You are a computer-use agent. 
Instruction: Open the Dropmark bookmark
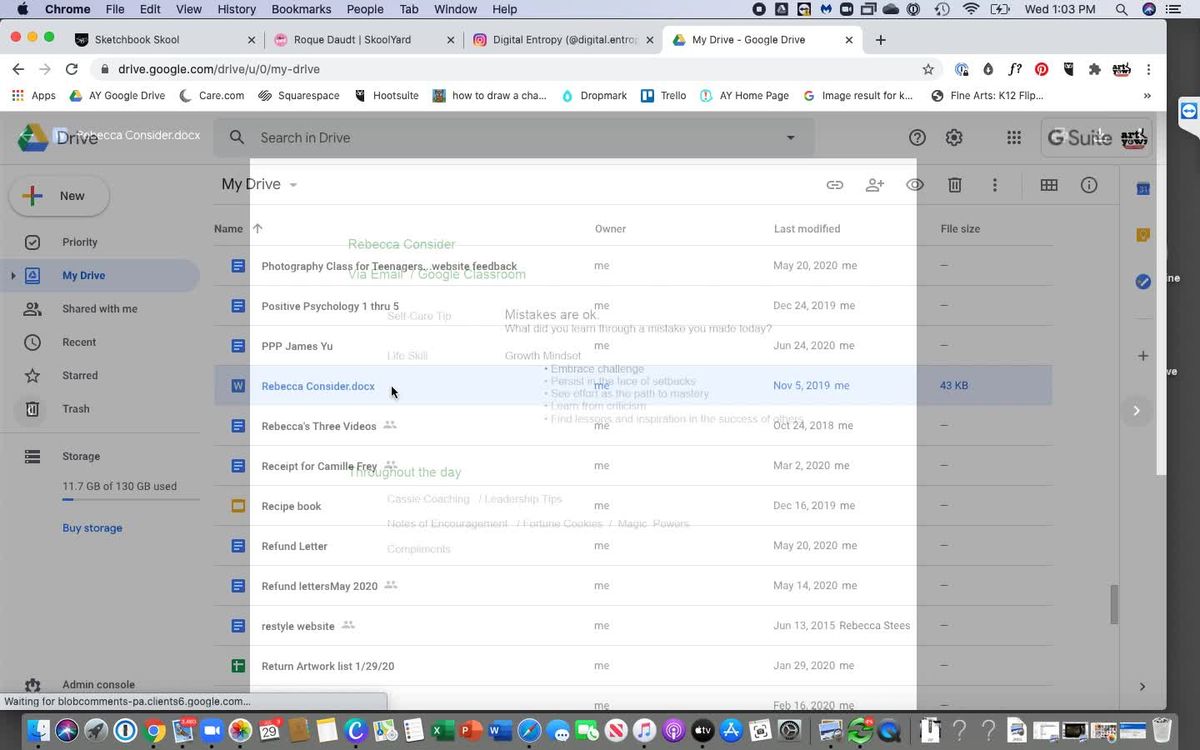594,96
